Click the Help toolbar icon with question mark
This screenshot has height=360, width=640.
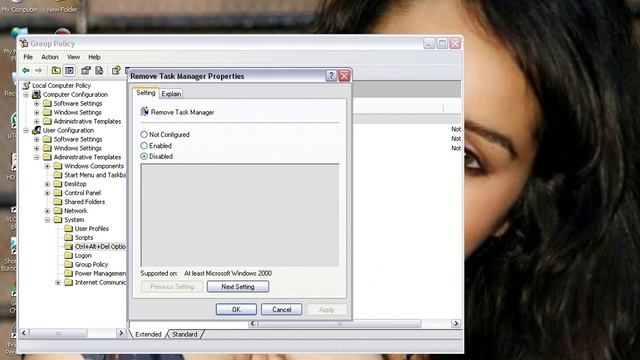[x=116, y=71]
